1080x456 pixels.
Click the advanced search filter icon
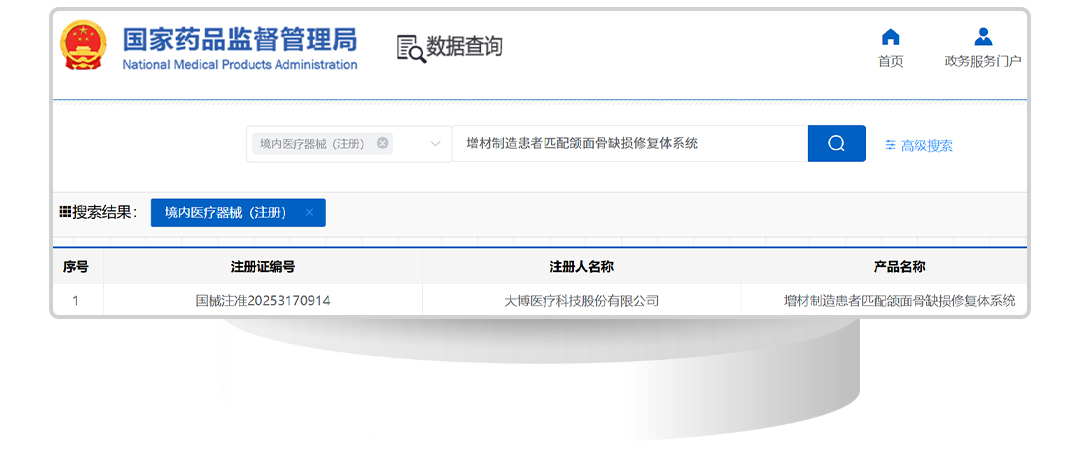point(891,145)
